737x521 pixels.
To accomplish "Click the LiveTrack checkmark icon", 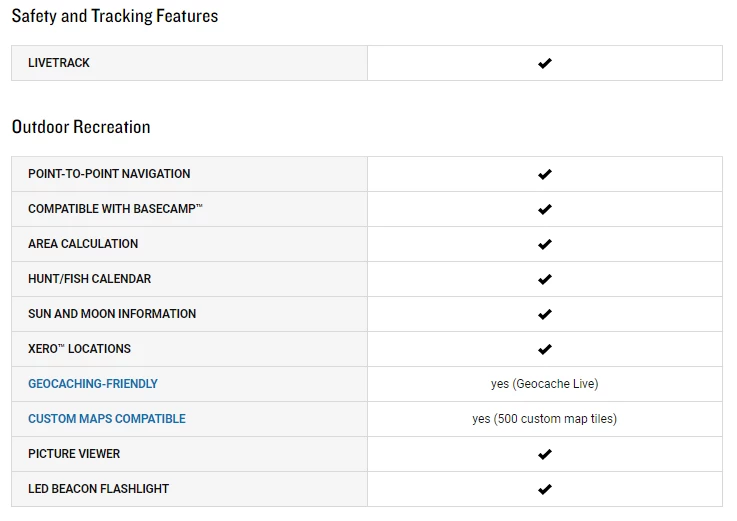I will [x=545, y=63].
